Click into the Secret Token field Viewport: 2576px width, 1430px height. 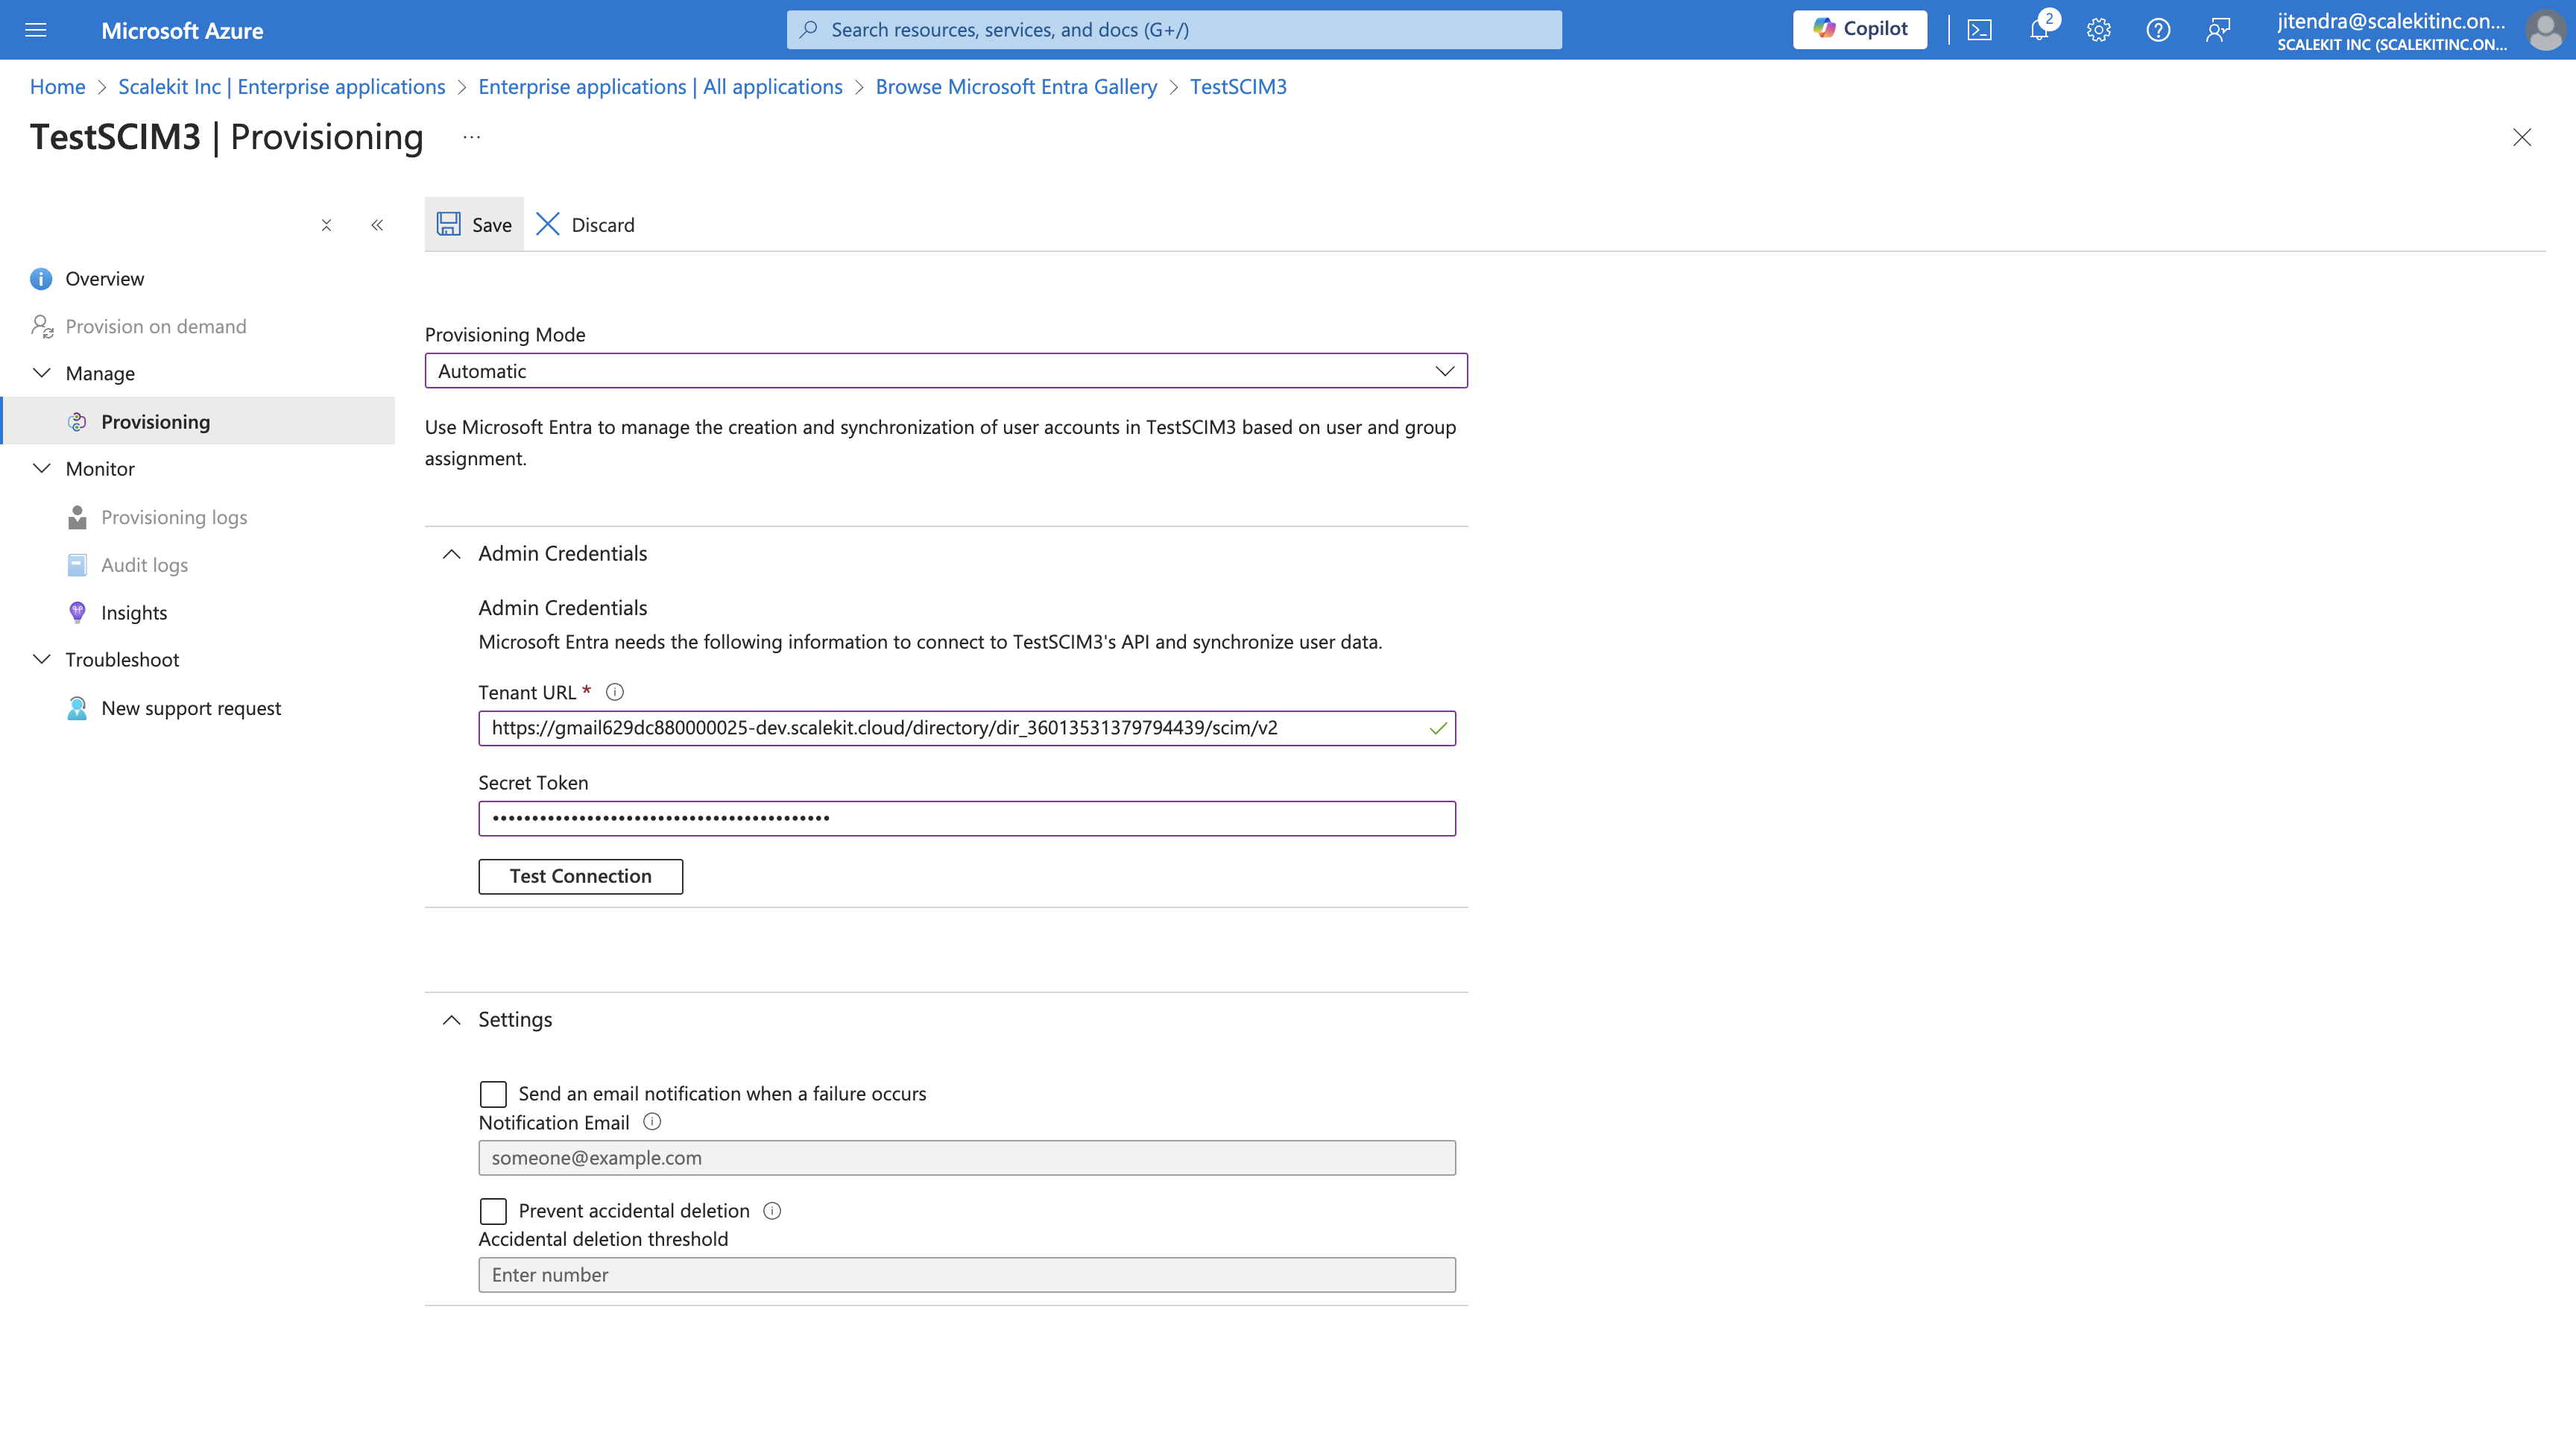[966, 818]
